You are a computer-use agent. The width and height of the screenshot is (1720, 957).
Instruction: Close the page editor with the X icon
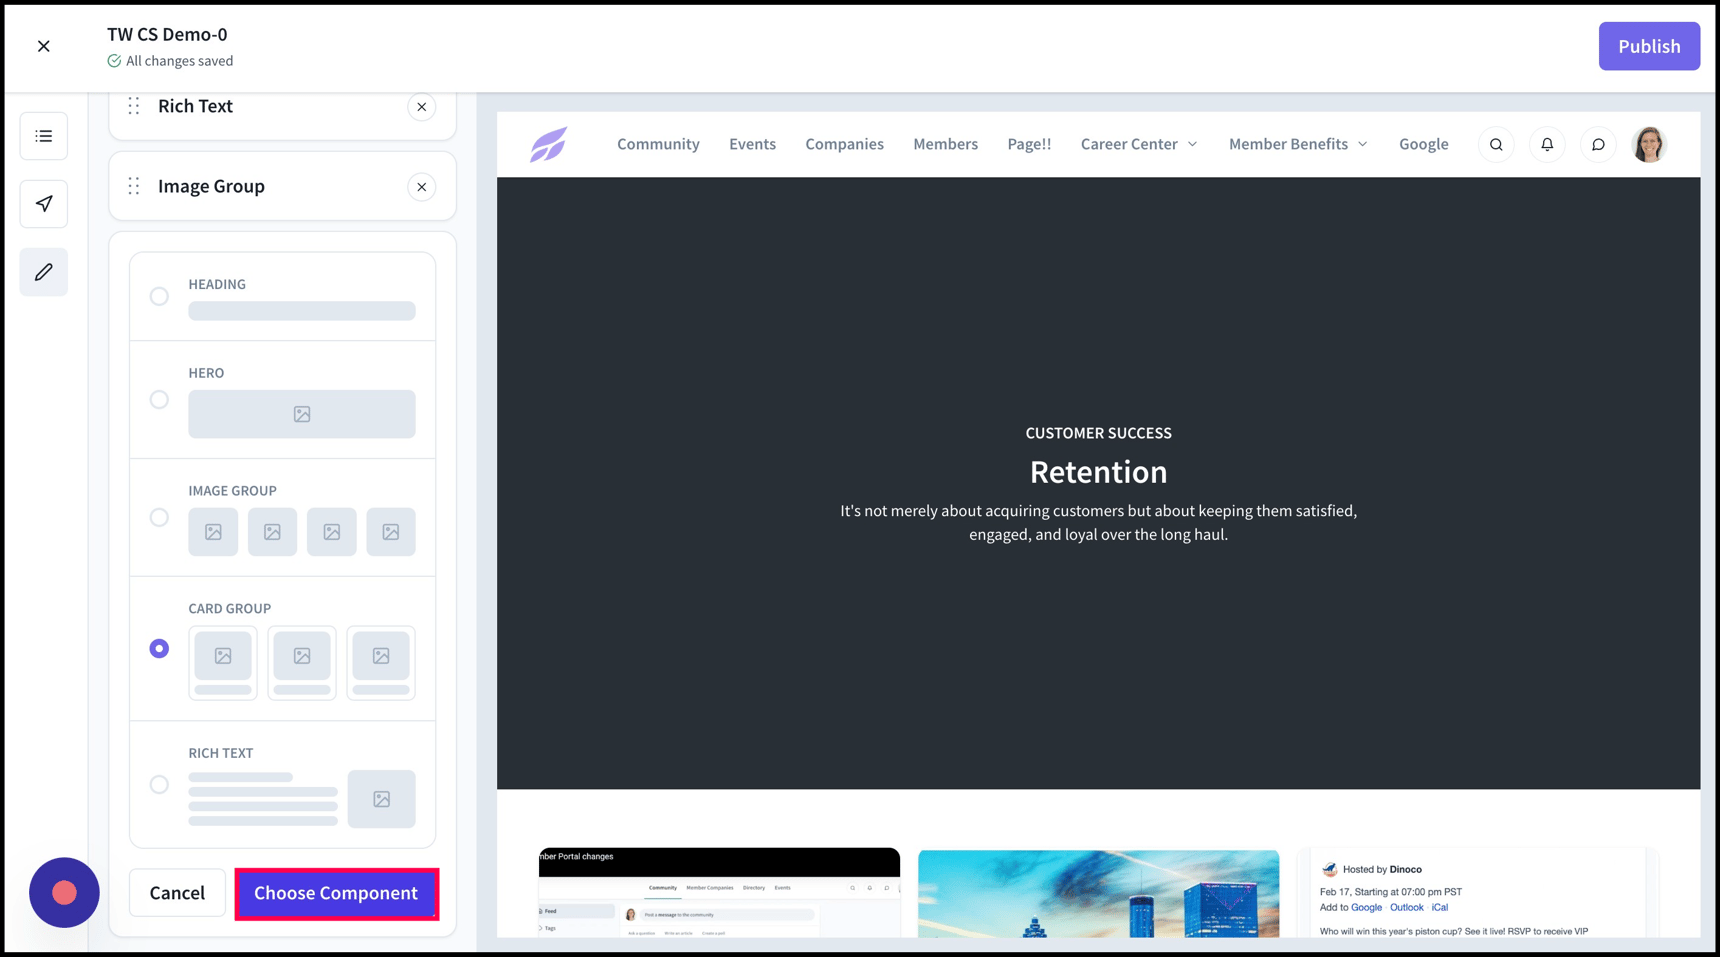44,46
